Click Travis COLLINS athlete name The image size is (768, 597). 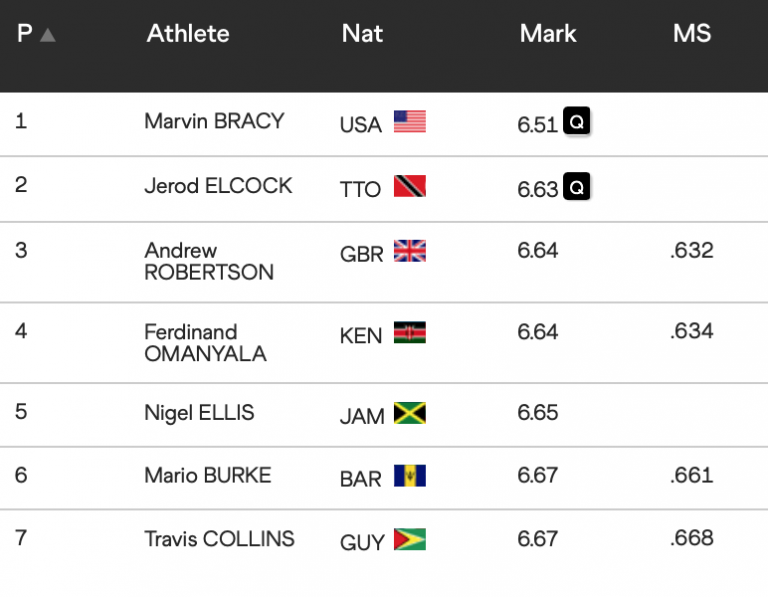(x=219, y=539)
